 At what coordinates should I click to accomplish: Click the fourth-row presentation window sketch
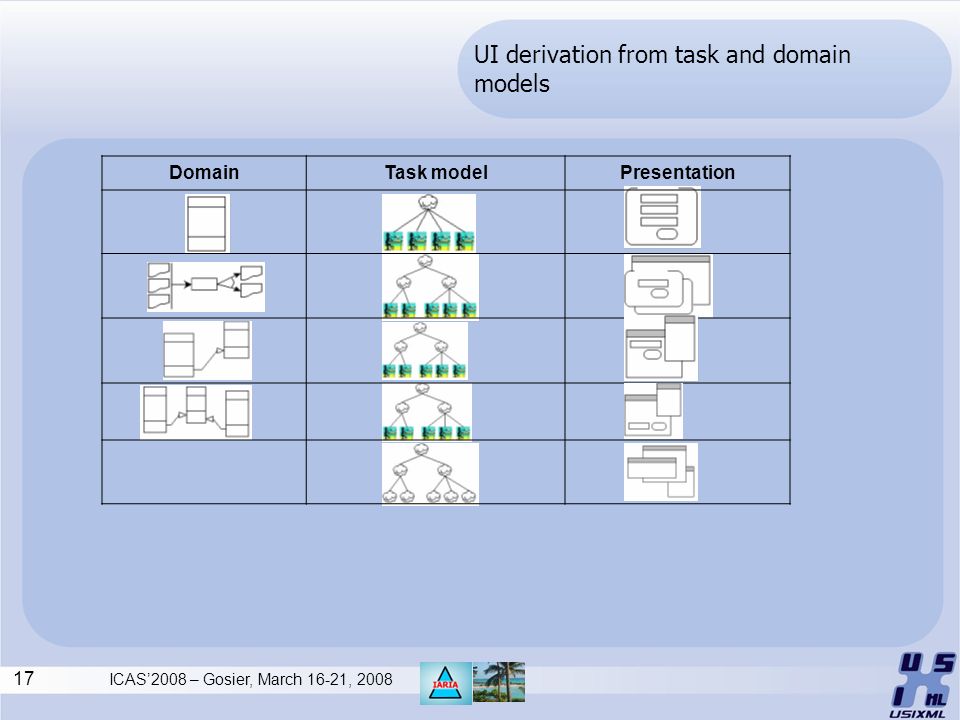pyautogui.click(x=653, y=410)
